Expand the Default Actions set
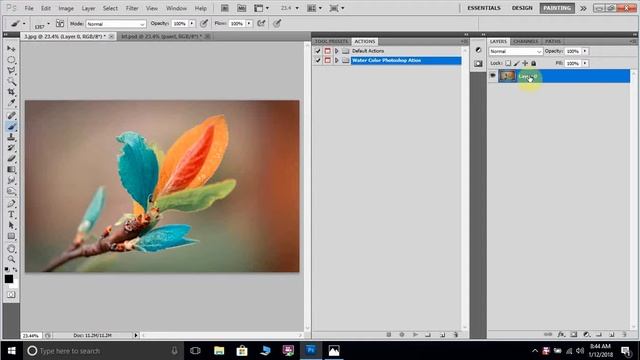Viewport: 640px width, 360px height. [x=337, y=51]
